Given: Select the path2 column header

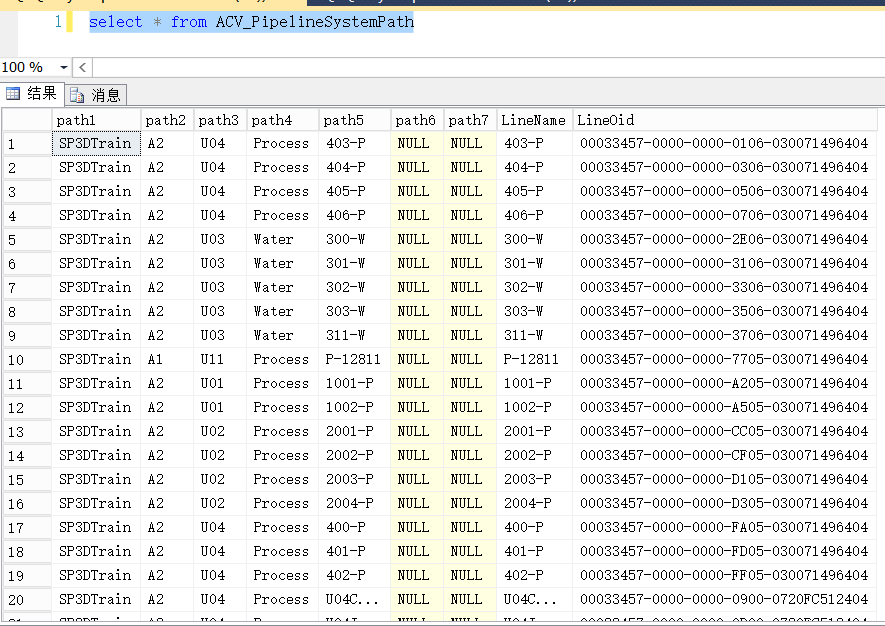Looking at the screenshot, I should coord(167,120).
